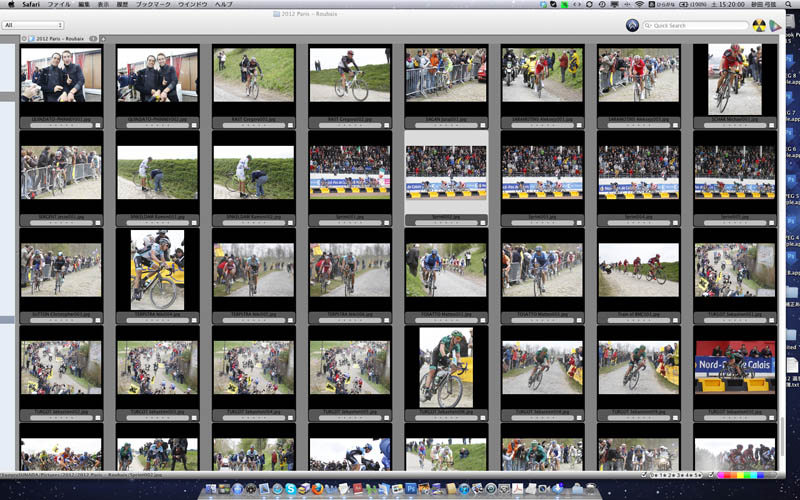
Task: Open the 表示 menu
Action: 103,4
